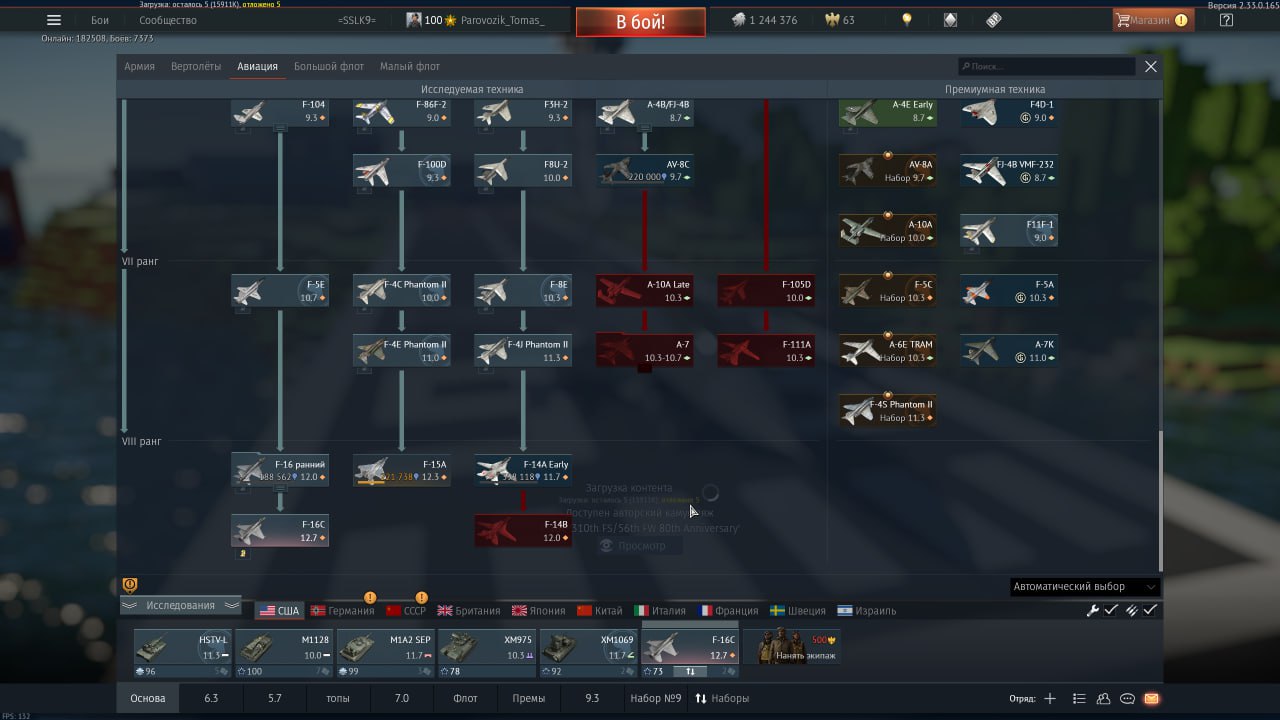This screenshot has width=1280, height=720.
Task: Expand the F-104 group bracket
Action: 280,128
